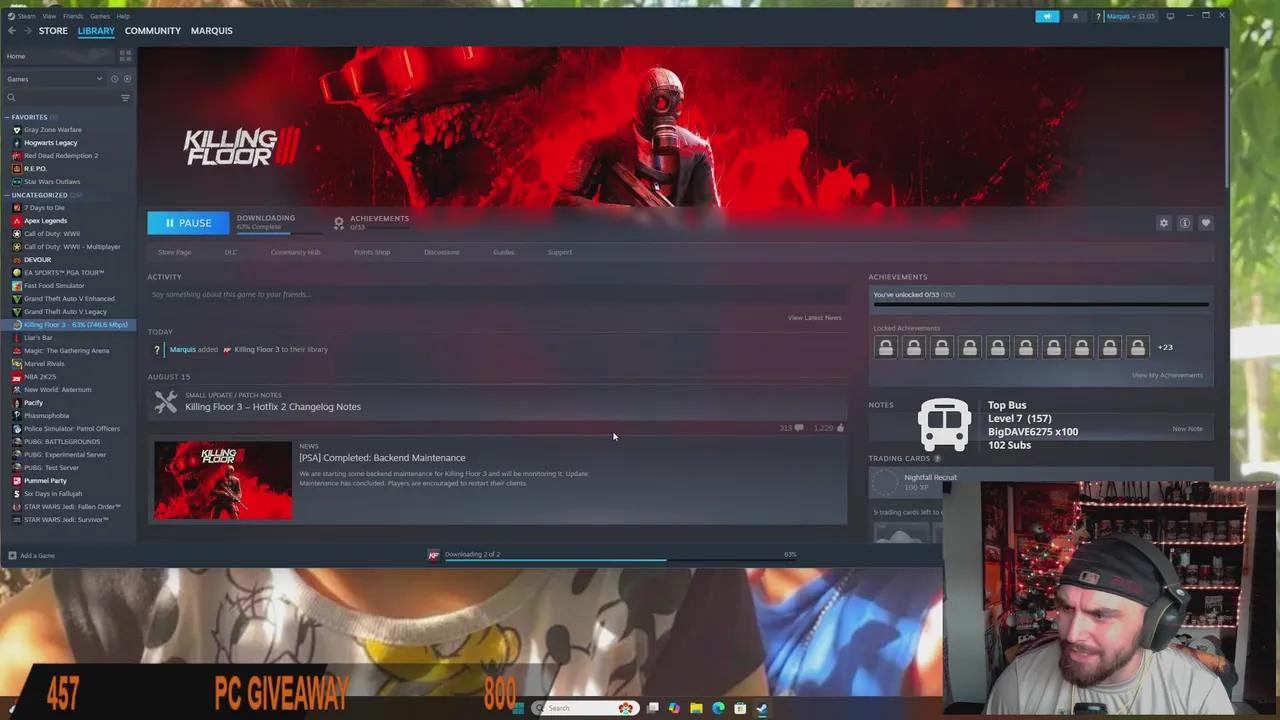Add Killing Floor 3 to favorites heart

click(1206, 223)
